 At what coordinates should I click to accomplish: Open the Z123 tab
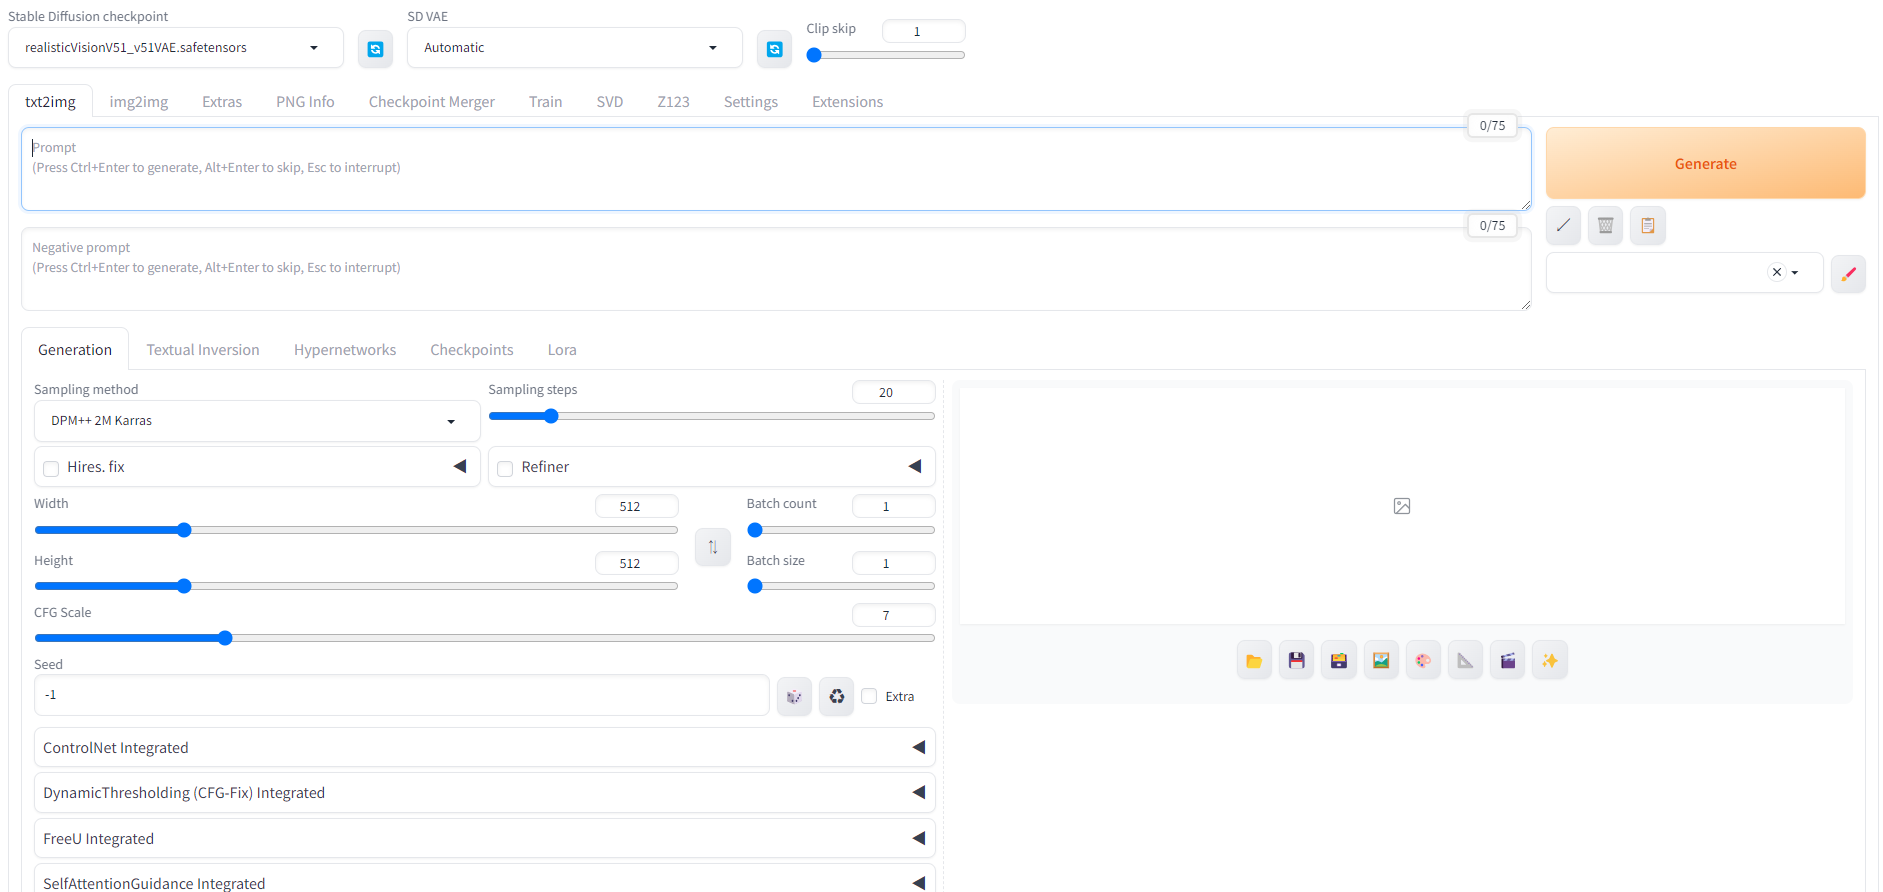tap(674, 102)
